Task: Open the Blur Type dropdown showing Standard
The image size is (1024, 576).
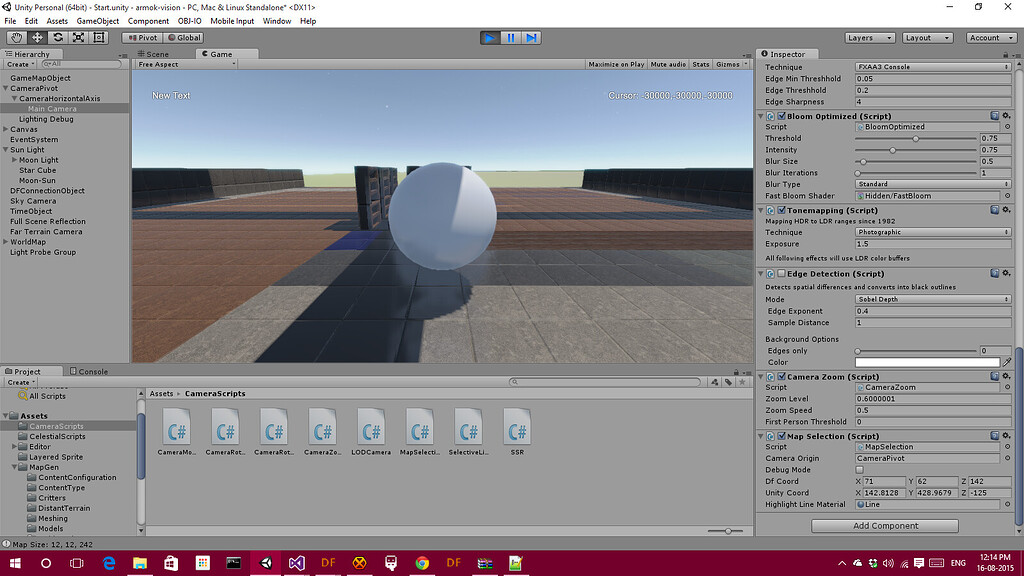Action: [932, 184]
